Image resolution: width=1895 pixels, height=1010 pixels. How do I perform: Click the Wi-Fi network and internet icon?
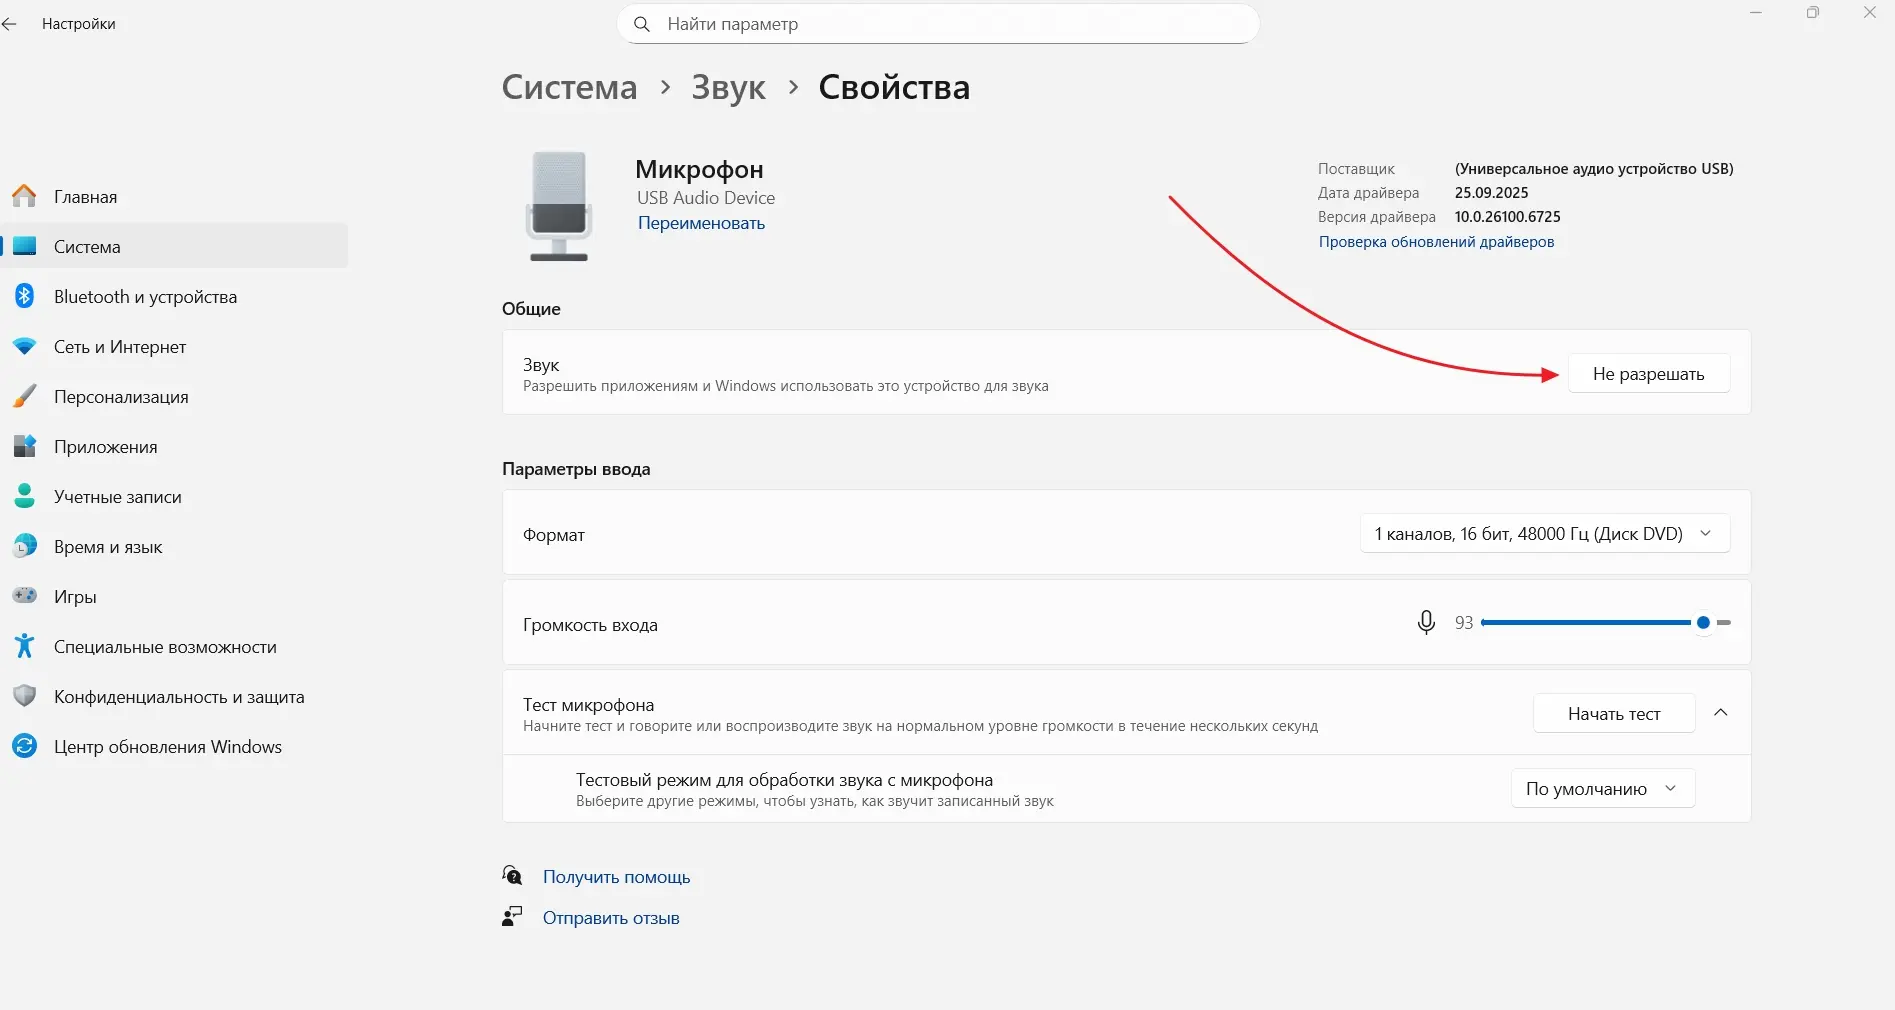point(25,346)
